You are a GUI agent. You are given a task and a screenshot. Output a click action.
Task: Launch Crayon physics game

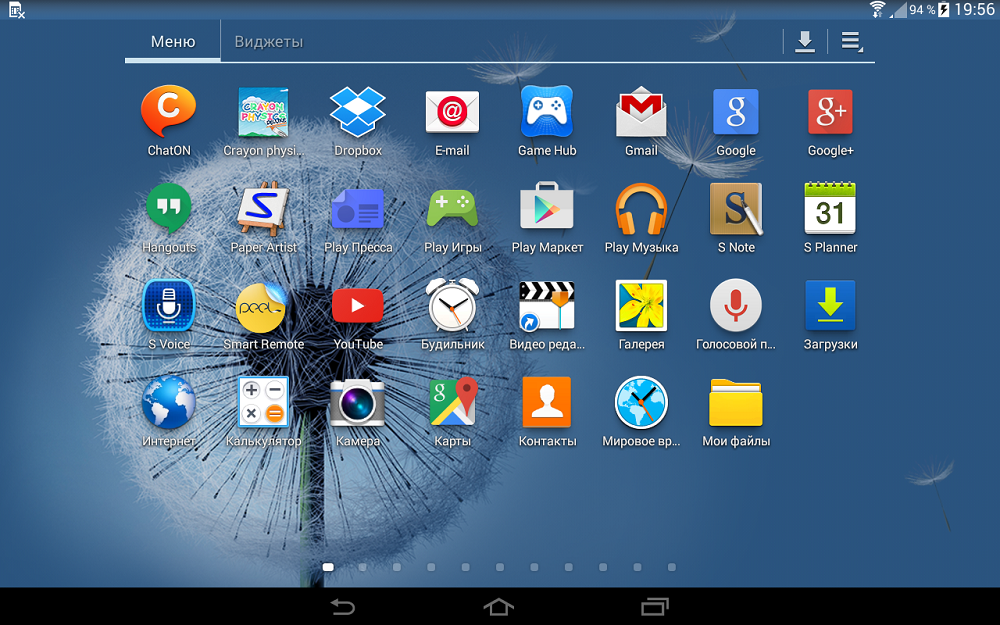263,113
